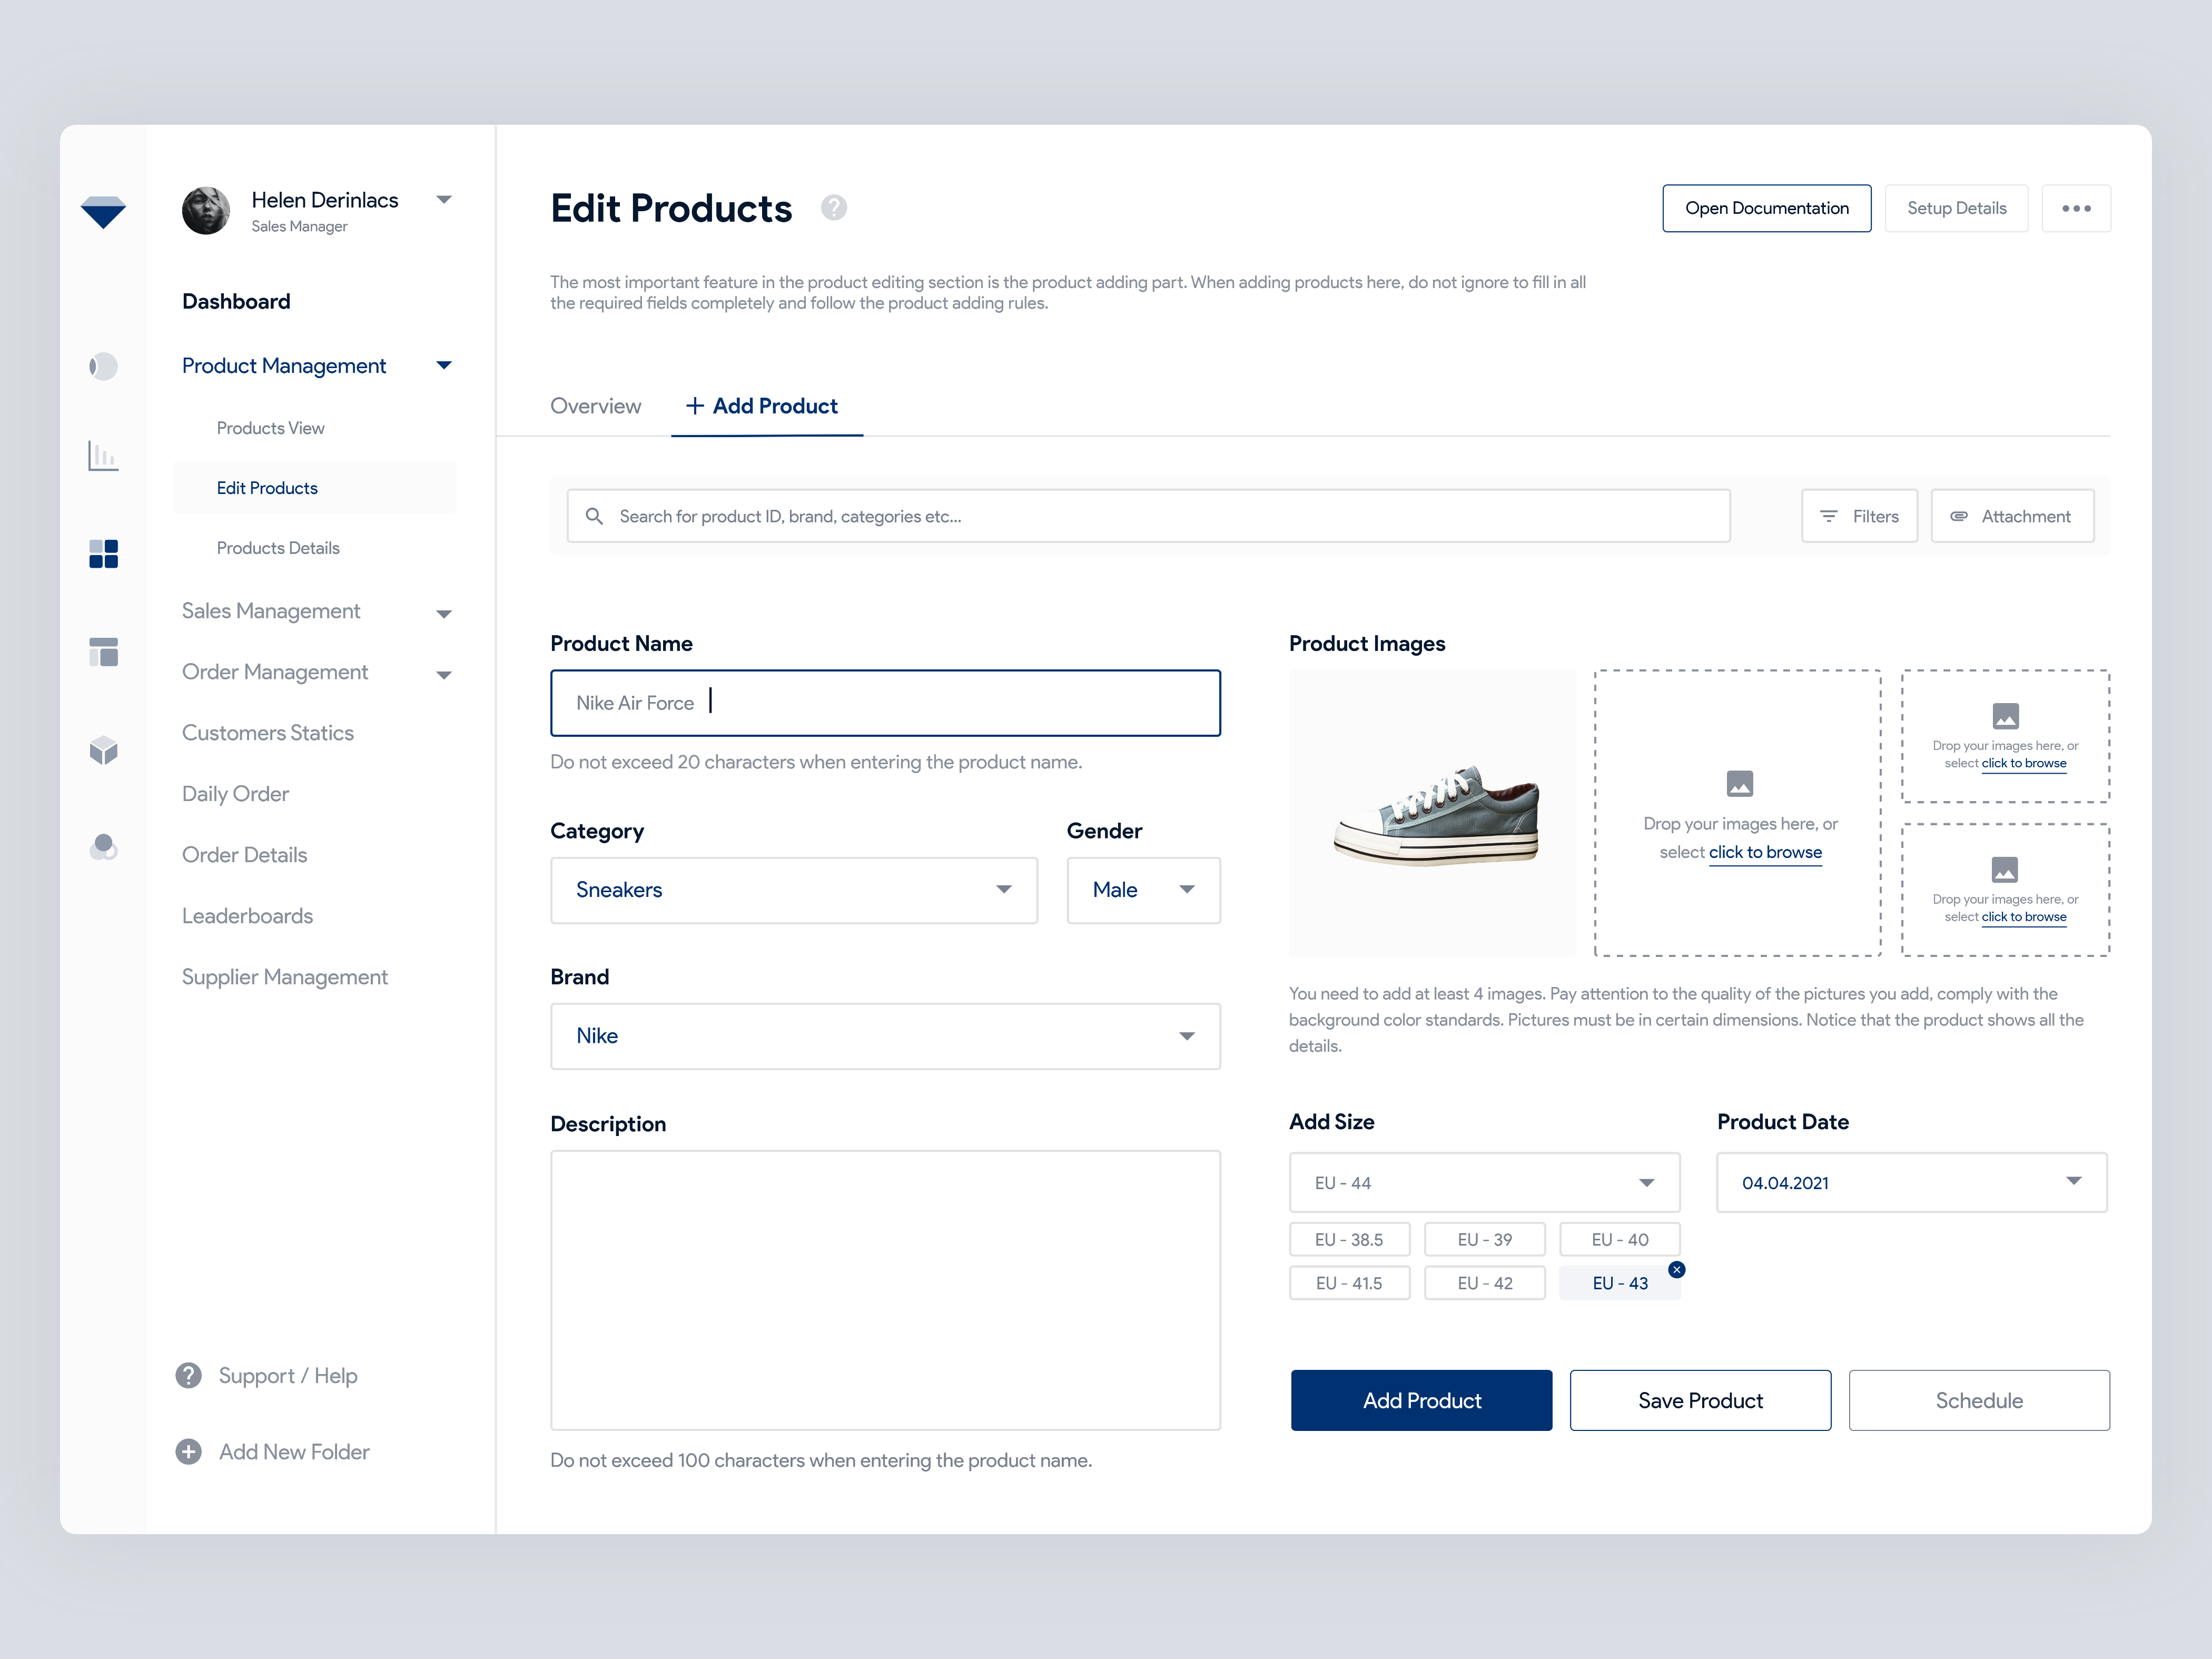Viewport: 2212px width, 1659px height.
Task: Click the Support / Help question icon
Action: 188,1376
